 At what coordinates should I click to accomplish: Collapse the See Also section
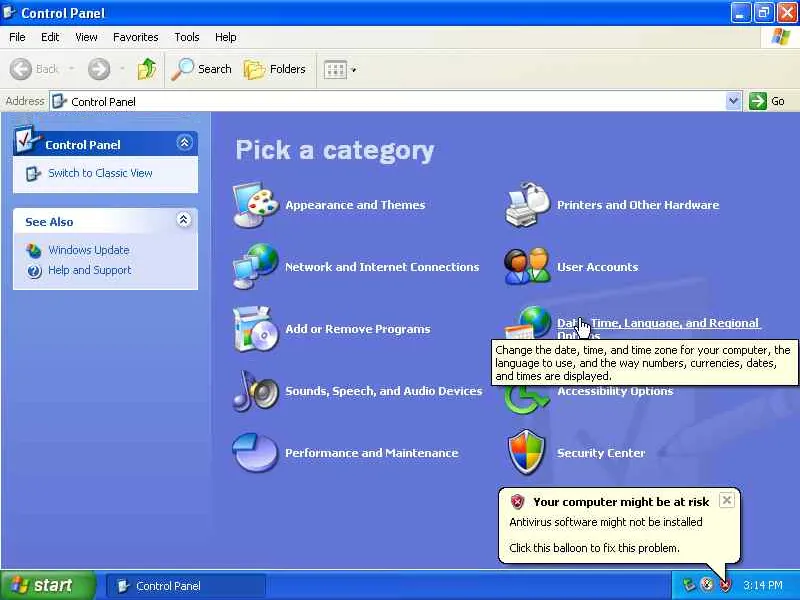click(184, 220)
